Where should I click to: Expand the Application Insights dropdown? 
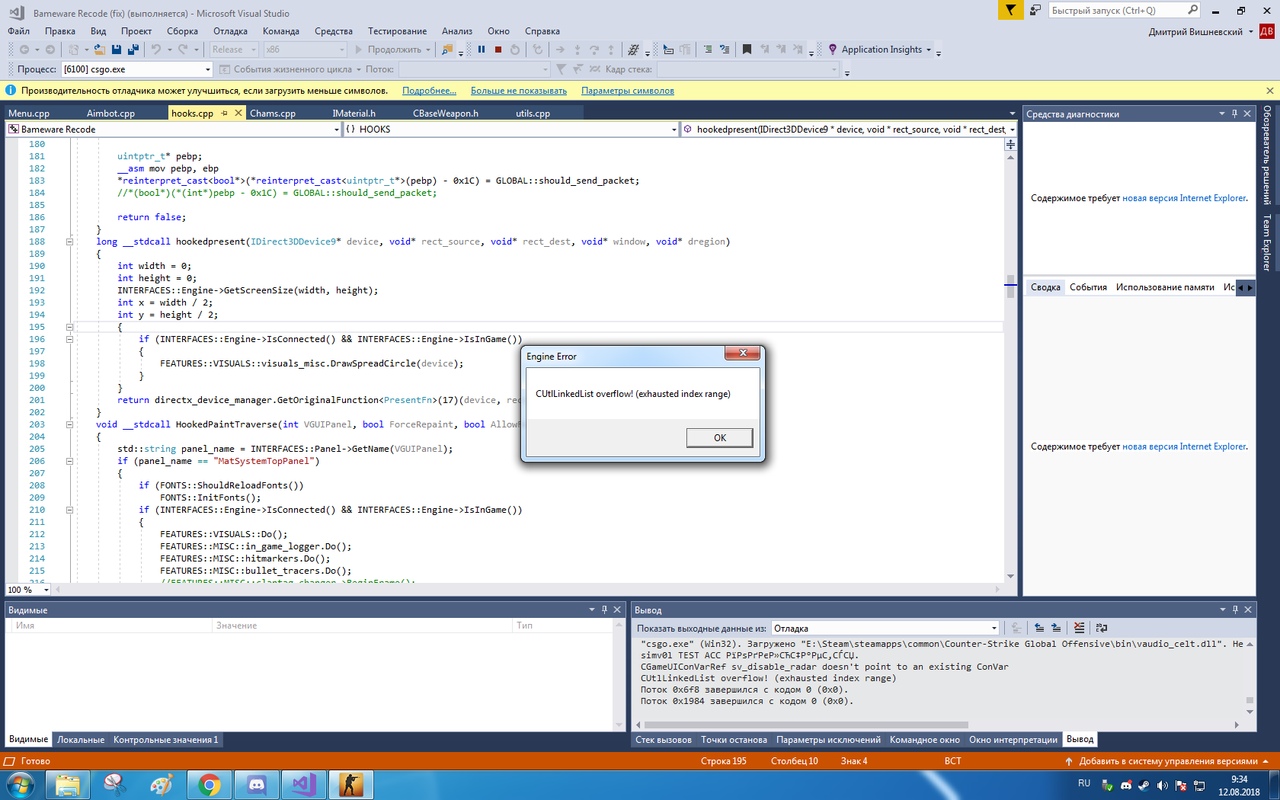(928, 49)
